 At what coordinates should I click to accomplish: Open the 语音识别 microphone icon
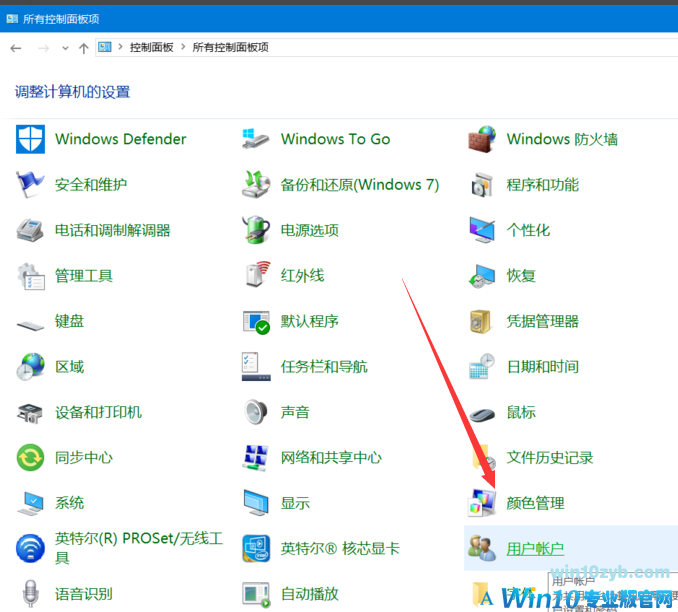click(x=30, y=594)
